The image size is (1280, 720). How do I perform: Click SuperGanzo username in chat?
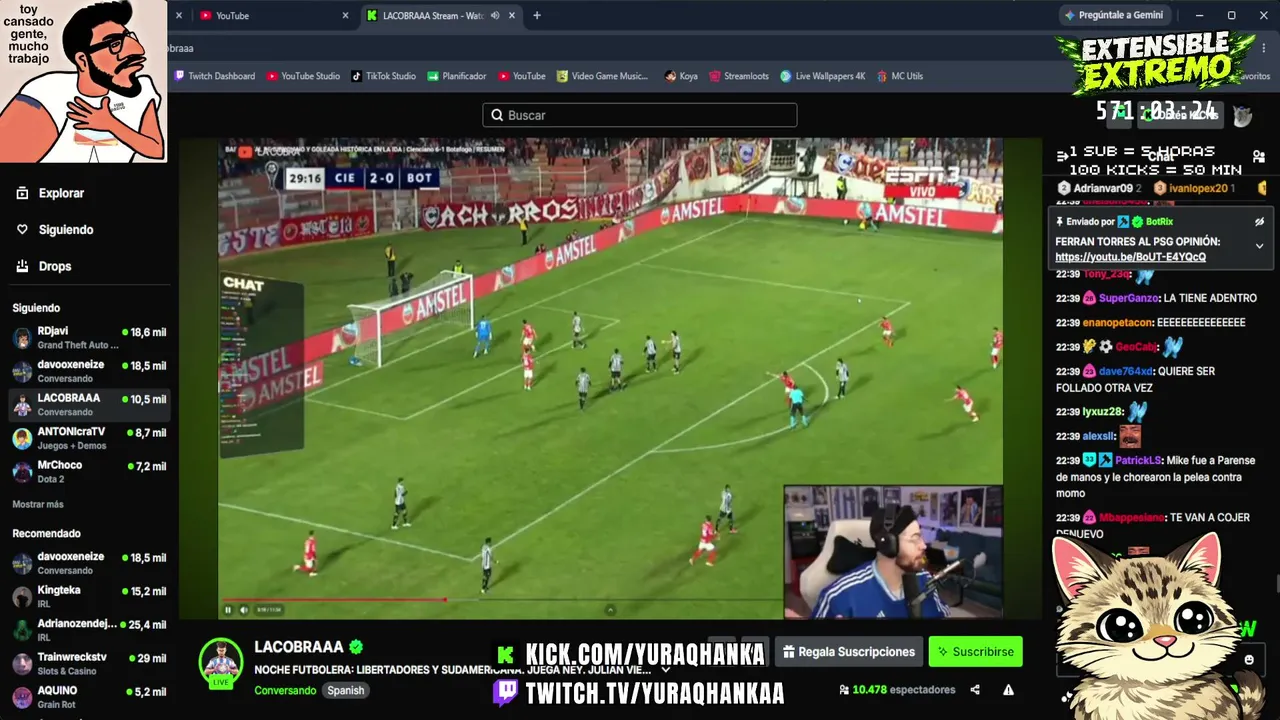click(x=1128, y=298)
